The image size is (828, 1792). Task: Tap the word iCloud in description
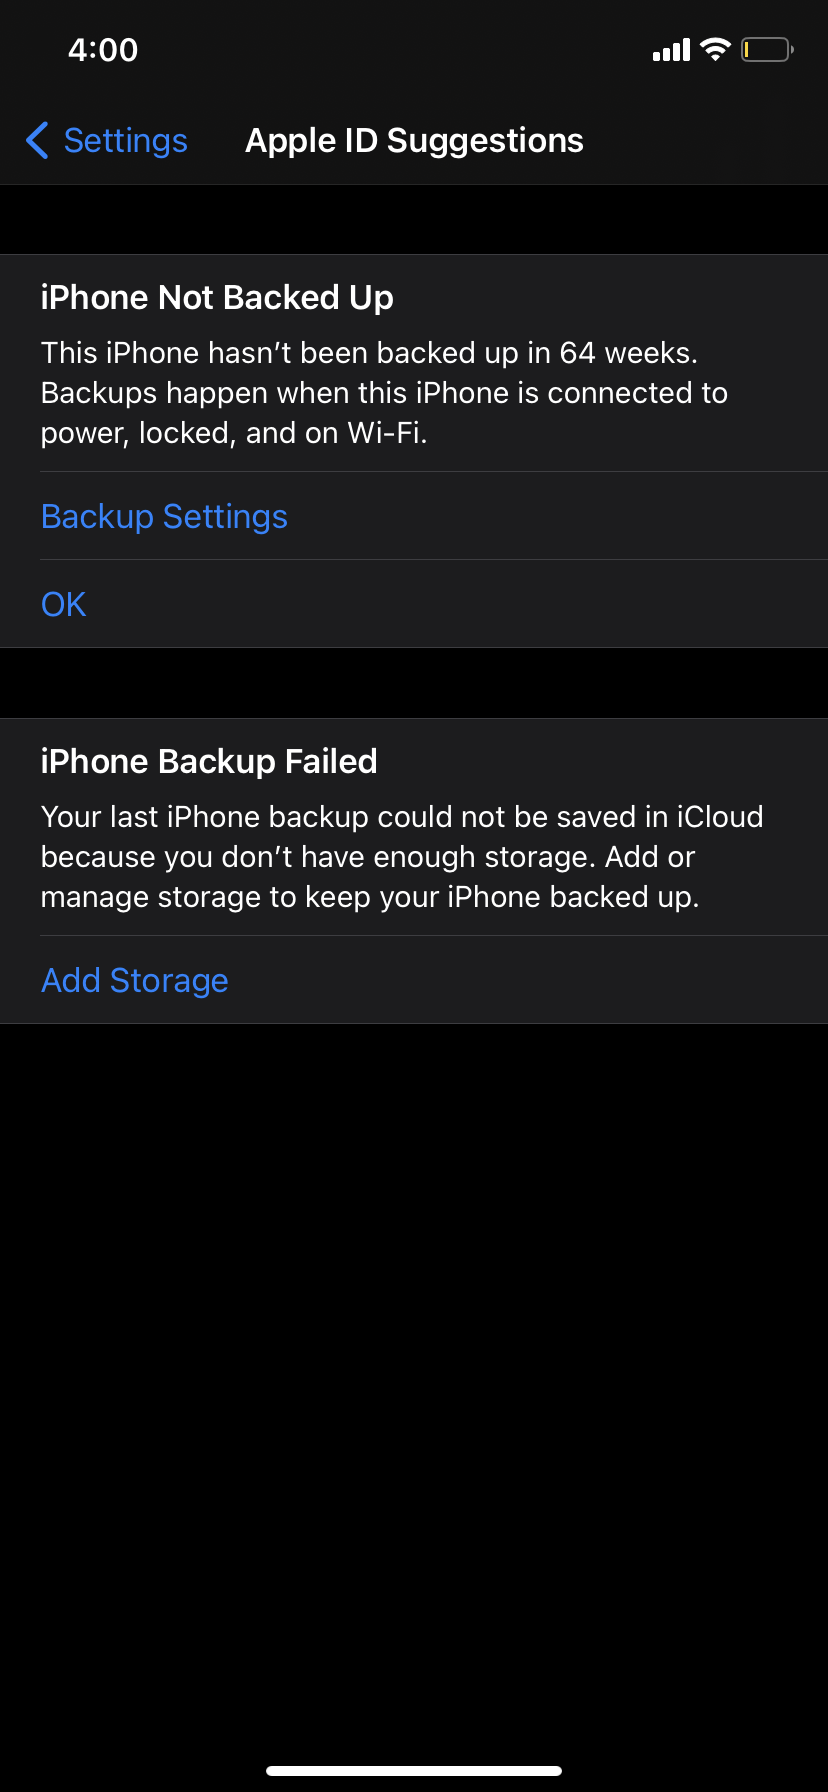(720, 817)
